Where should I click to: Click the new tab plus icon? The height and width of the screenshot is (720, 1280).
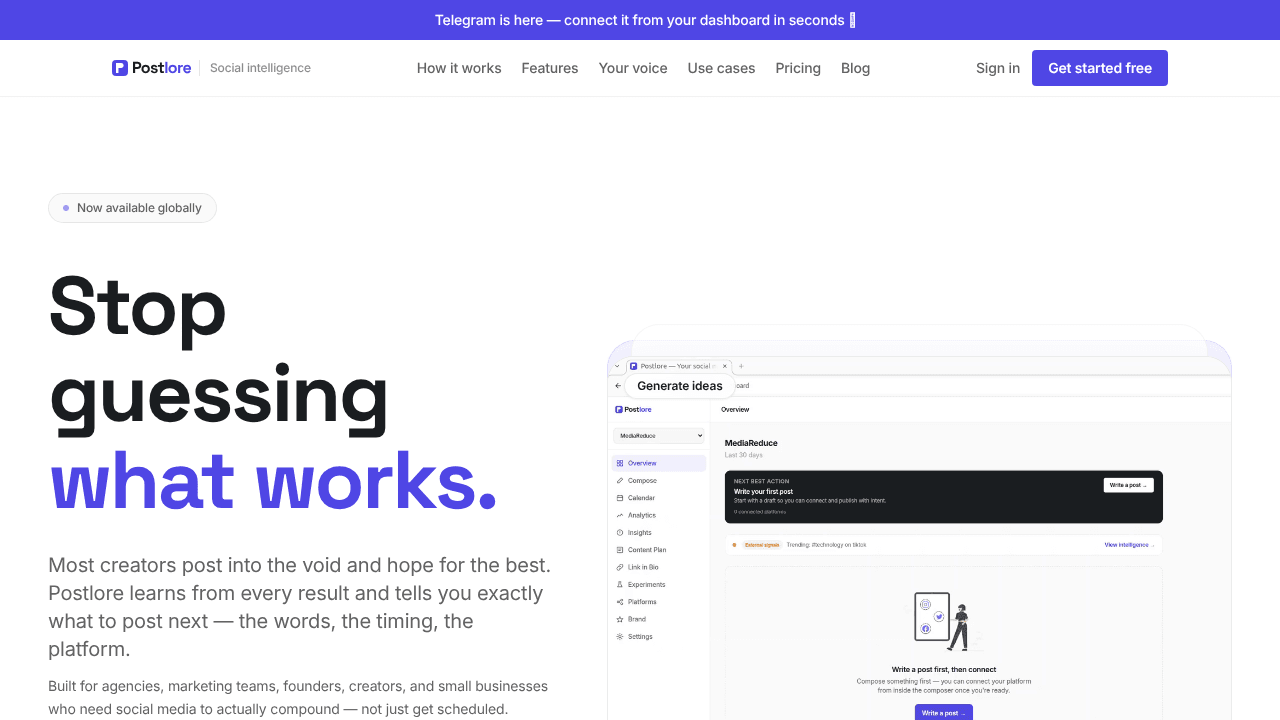(741, 366)
